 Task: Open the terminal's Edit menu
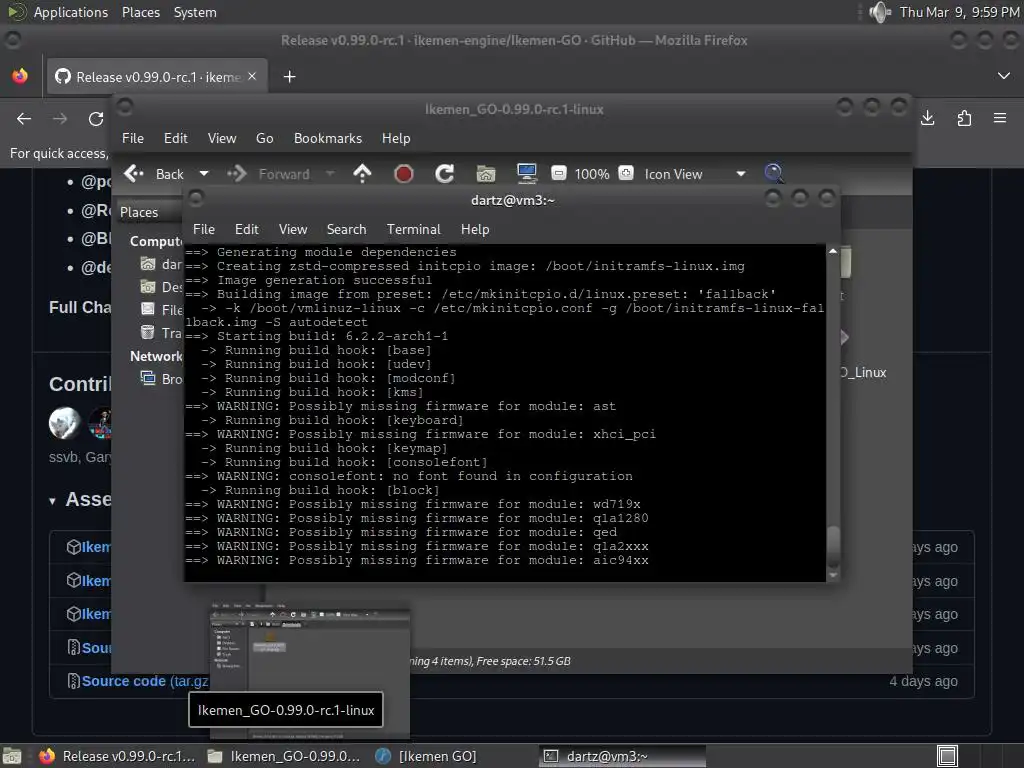pyautogui.click(x=247, y=229)
